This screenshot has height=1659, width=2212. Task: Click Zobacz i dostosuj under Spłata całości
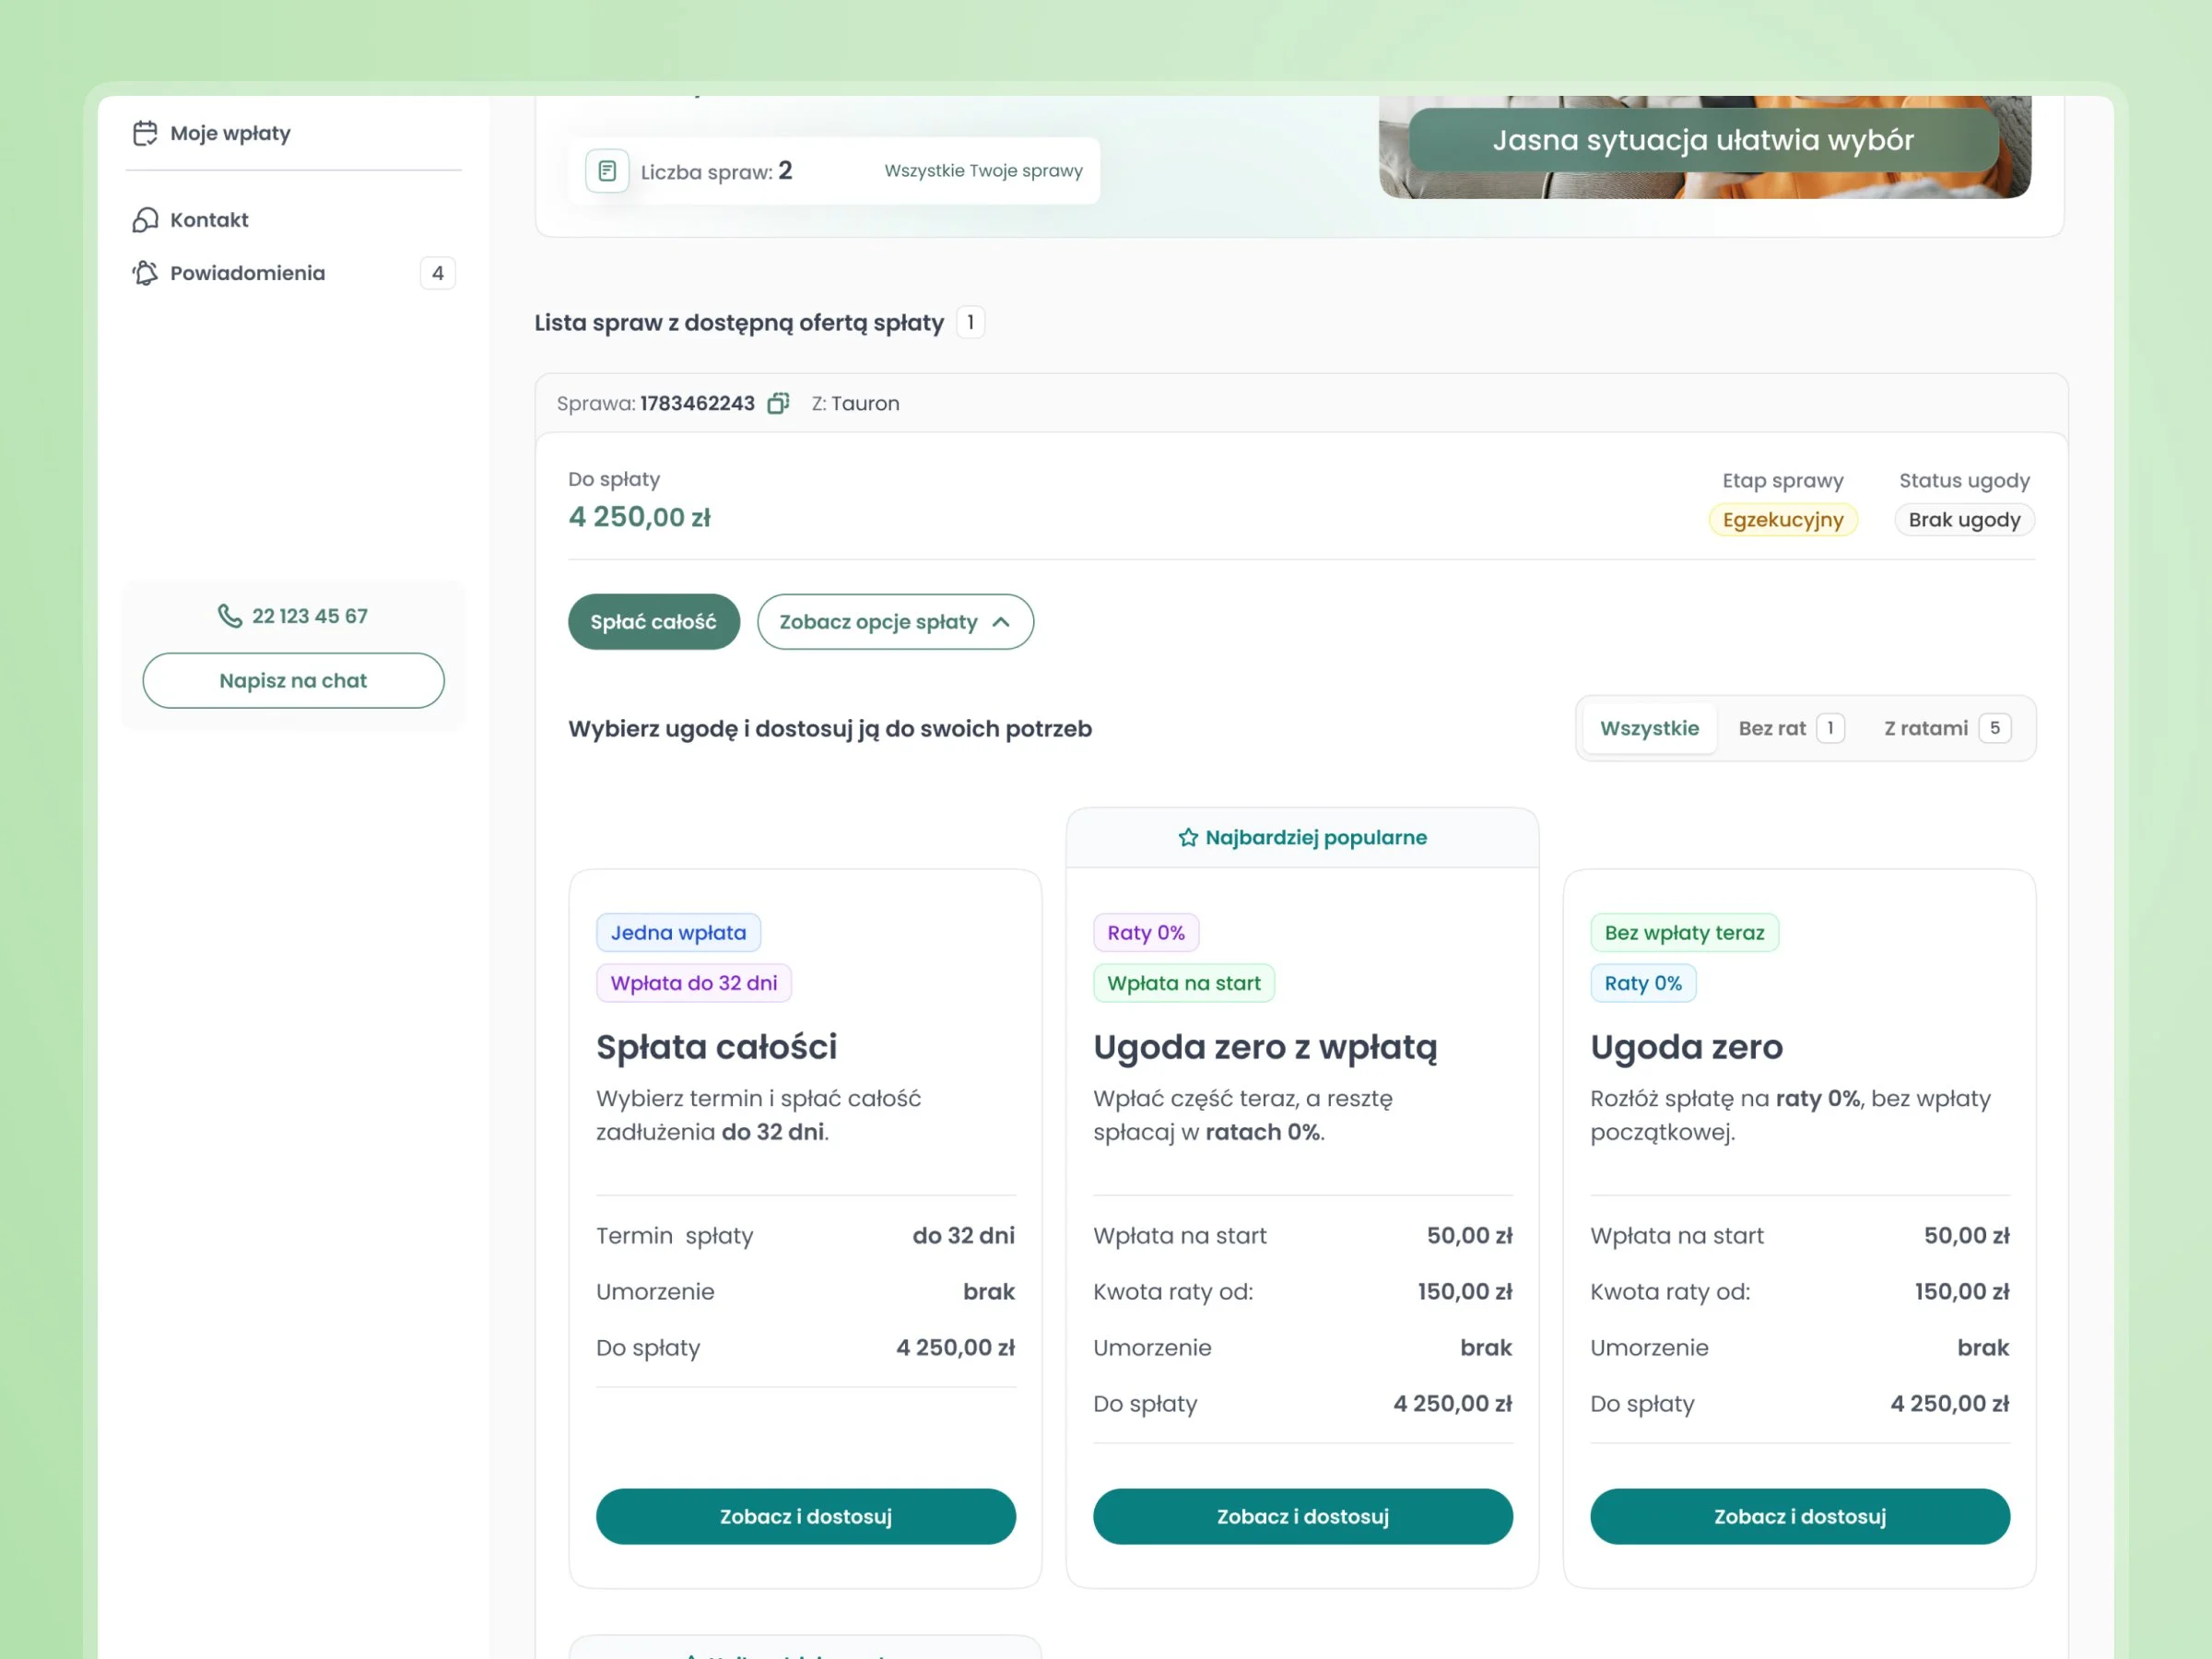(x=806, y=1516)
